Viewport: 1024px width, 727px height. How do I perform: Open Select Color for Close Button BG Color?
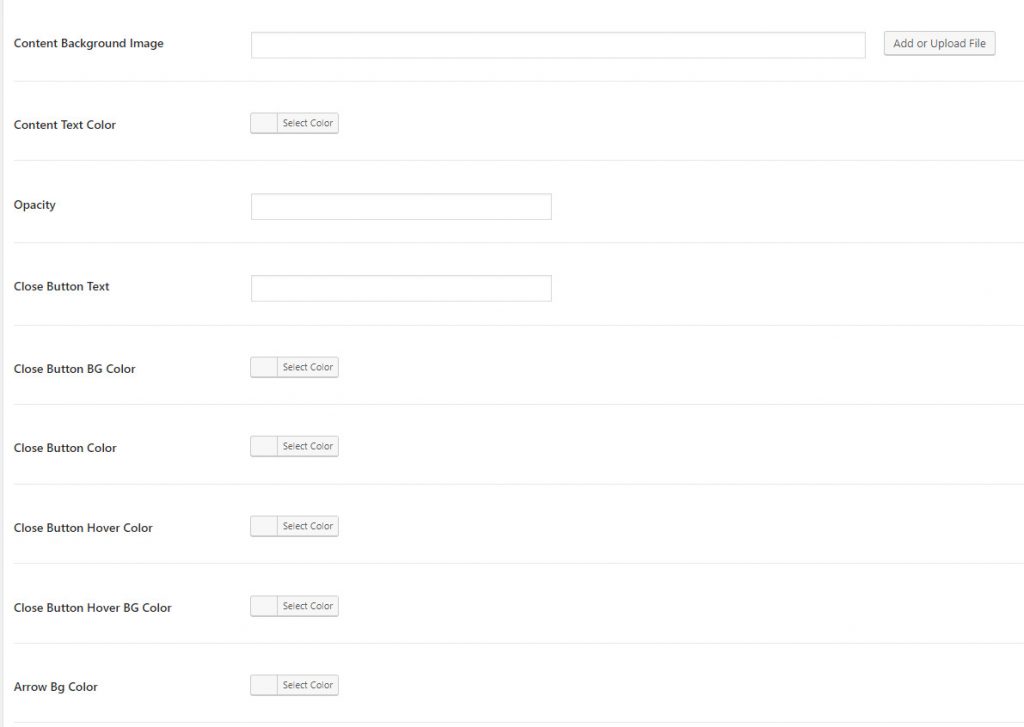(308, 368)
